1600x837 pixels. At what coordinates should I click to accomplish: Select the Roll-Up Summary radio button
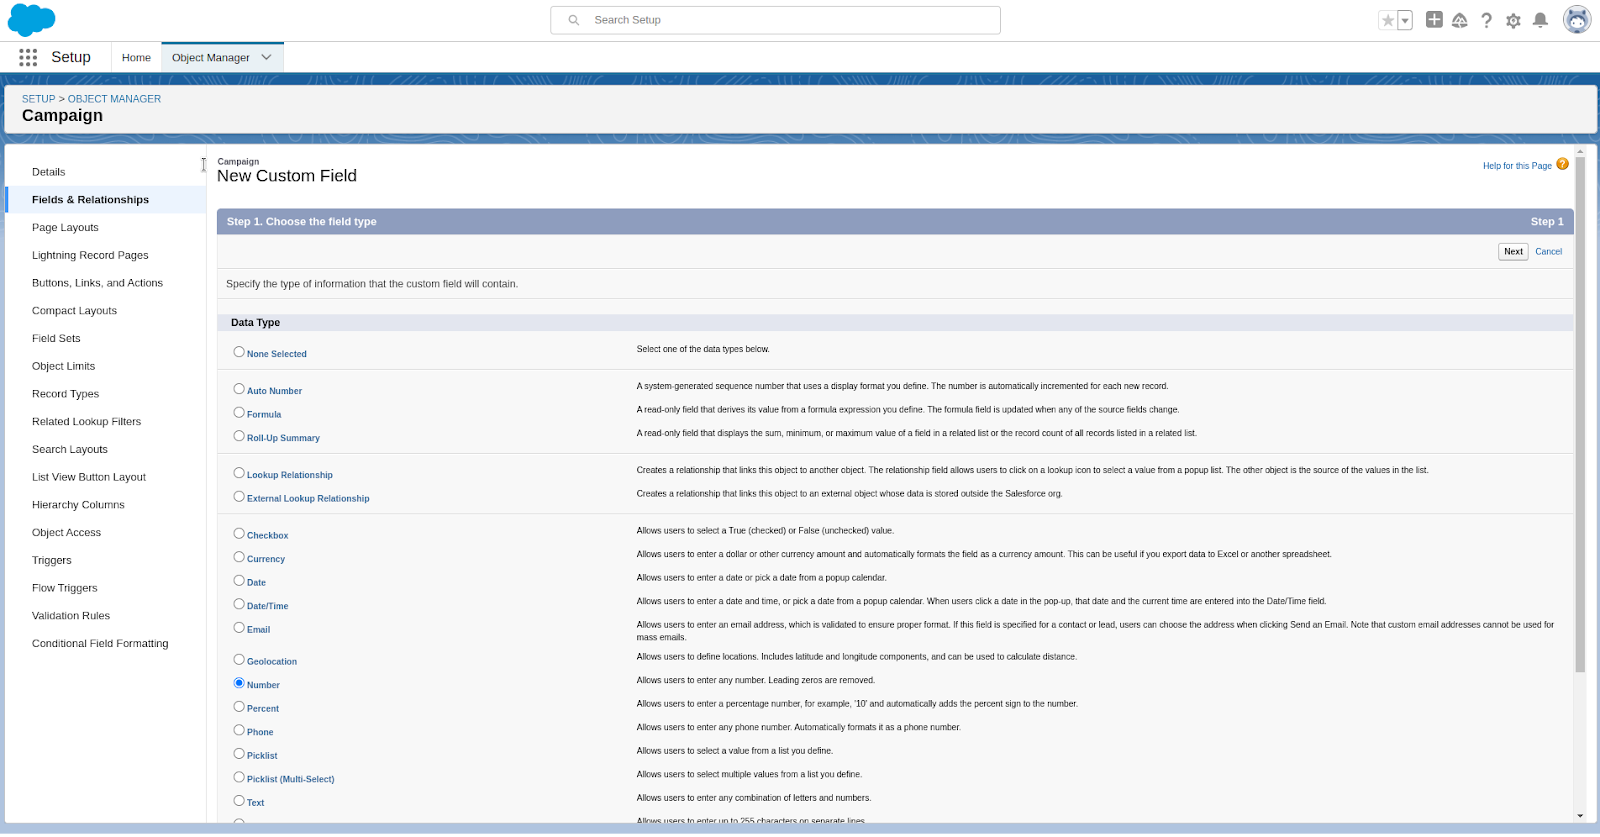point(239,436)
